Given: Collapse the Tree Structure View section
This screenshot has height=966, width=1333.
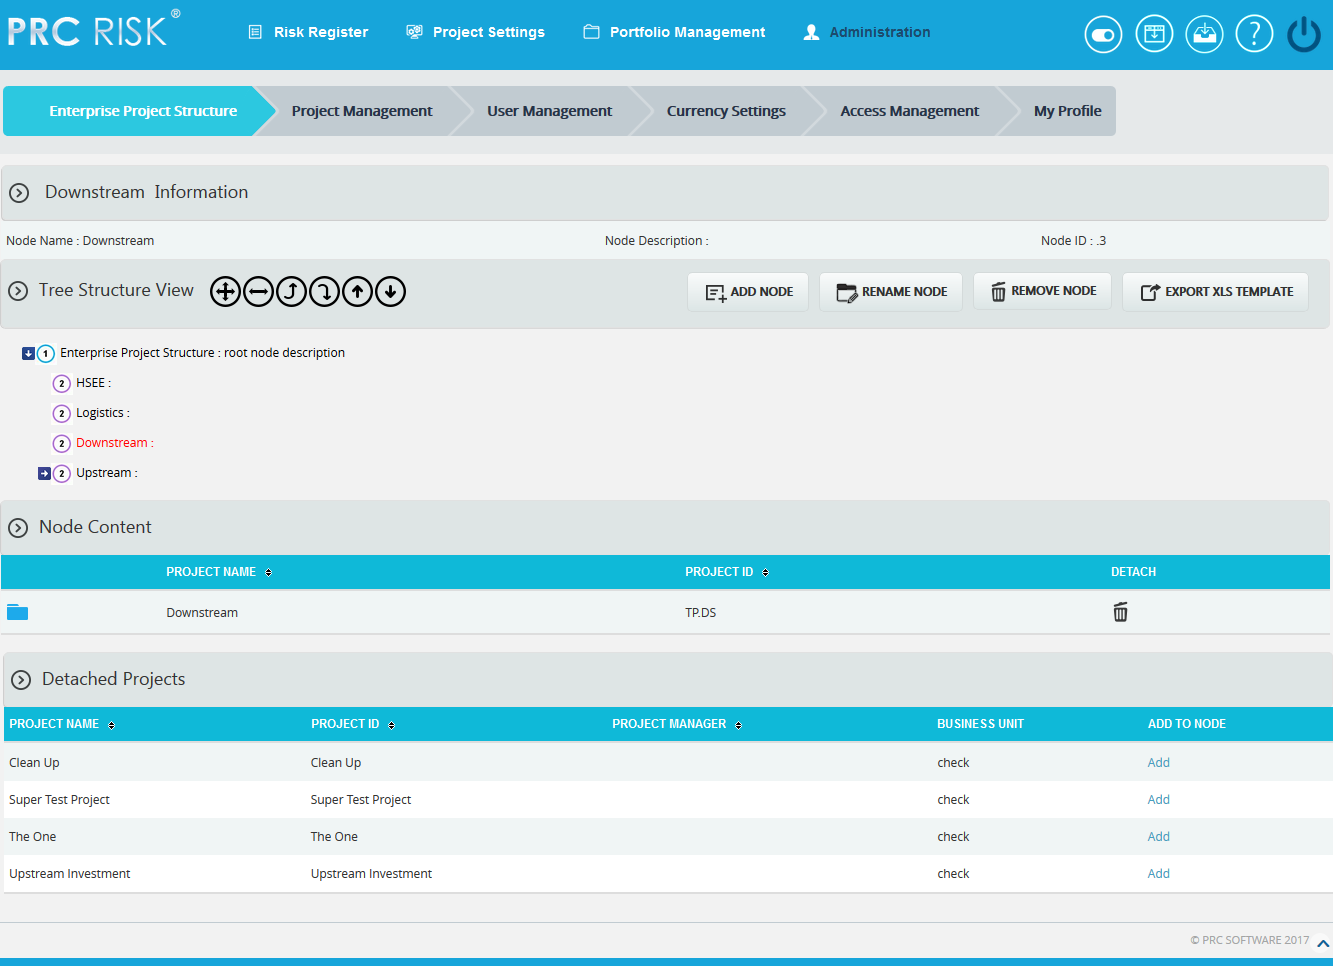Looking at the screenshot, I should (18, 291).
